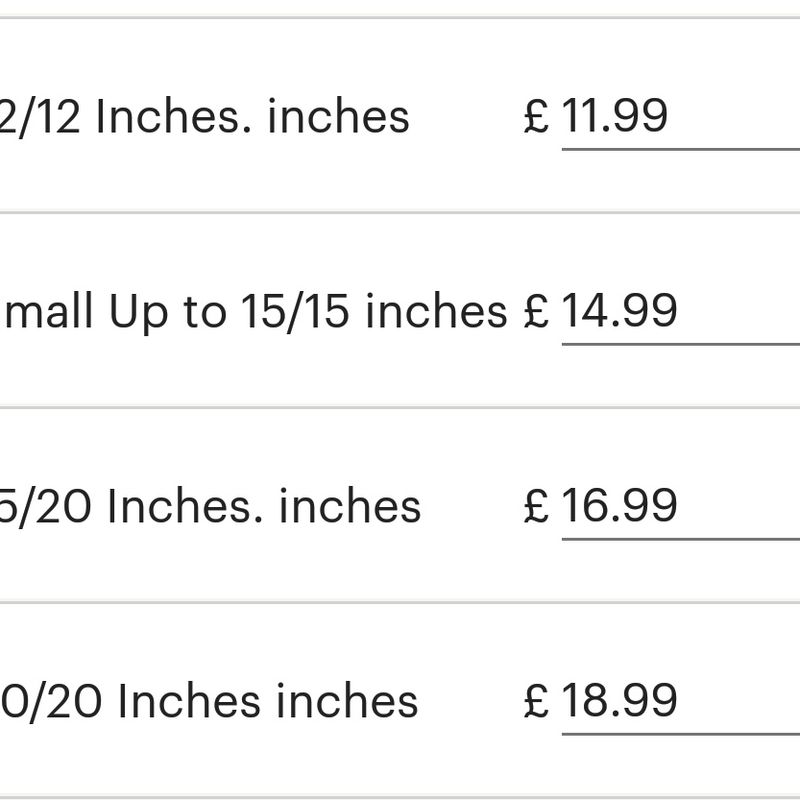800x800 pixels.
Task: Click the underline below the 11.99 price
Action: pos(680,149)
